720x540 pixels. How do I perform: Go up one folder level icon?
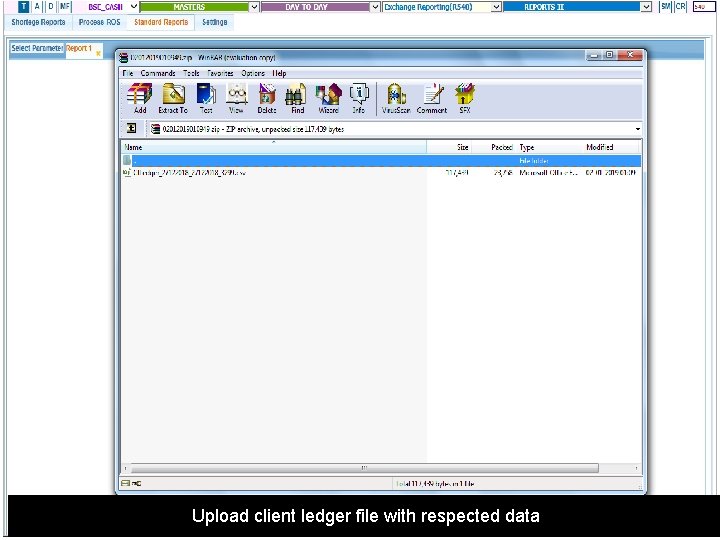(x=131, y=129)
